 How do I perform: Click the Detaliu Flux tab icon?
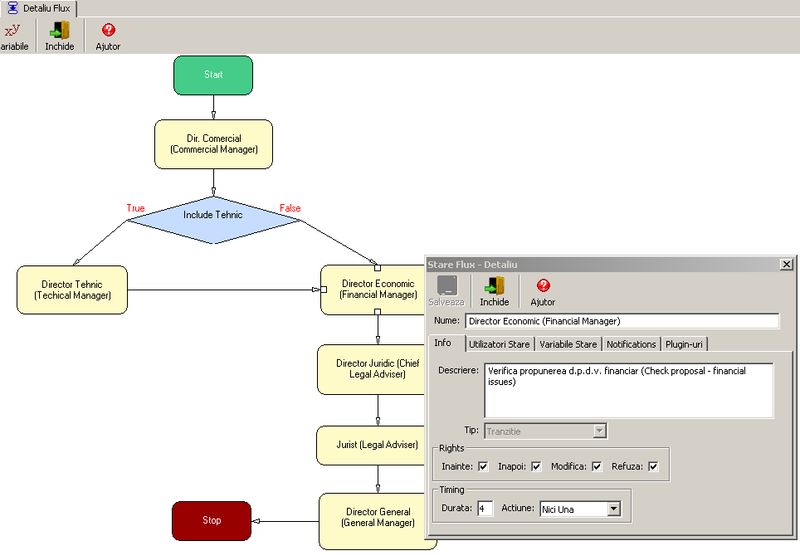click(x=12, y=8)
